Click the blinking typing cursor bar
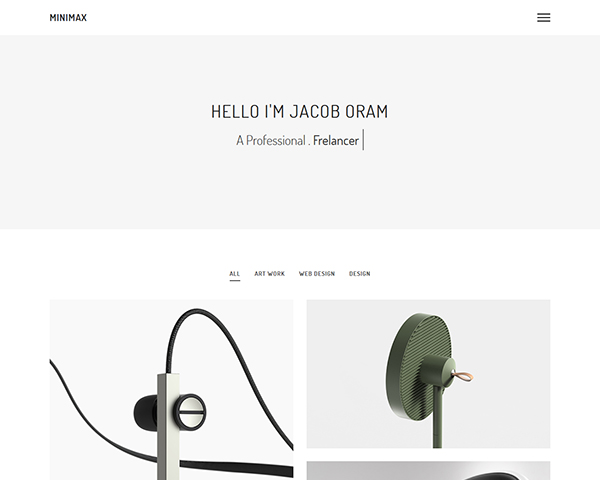 pyautogui.click(x=363, y=140)
